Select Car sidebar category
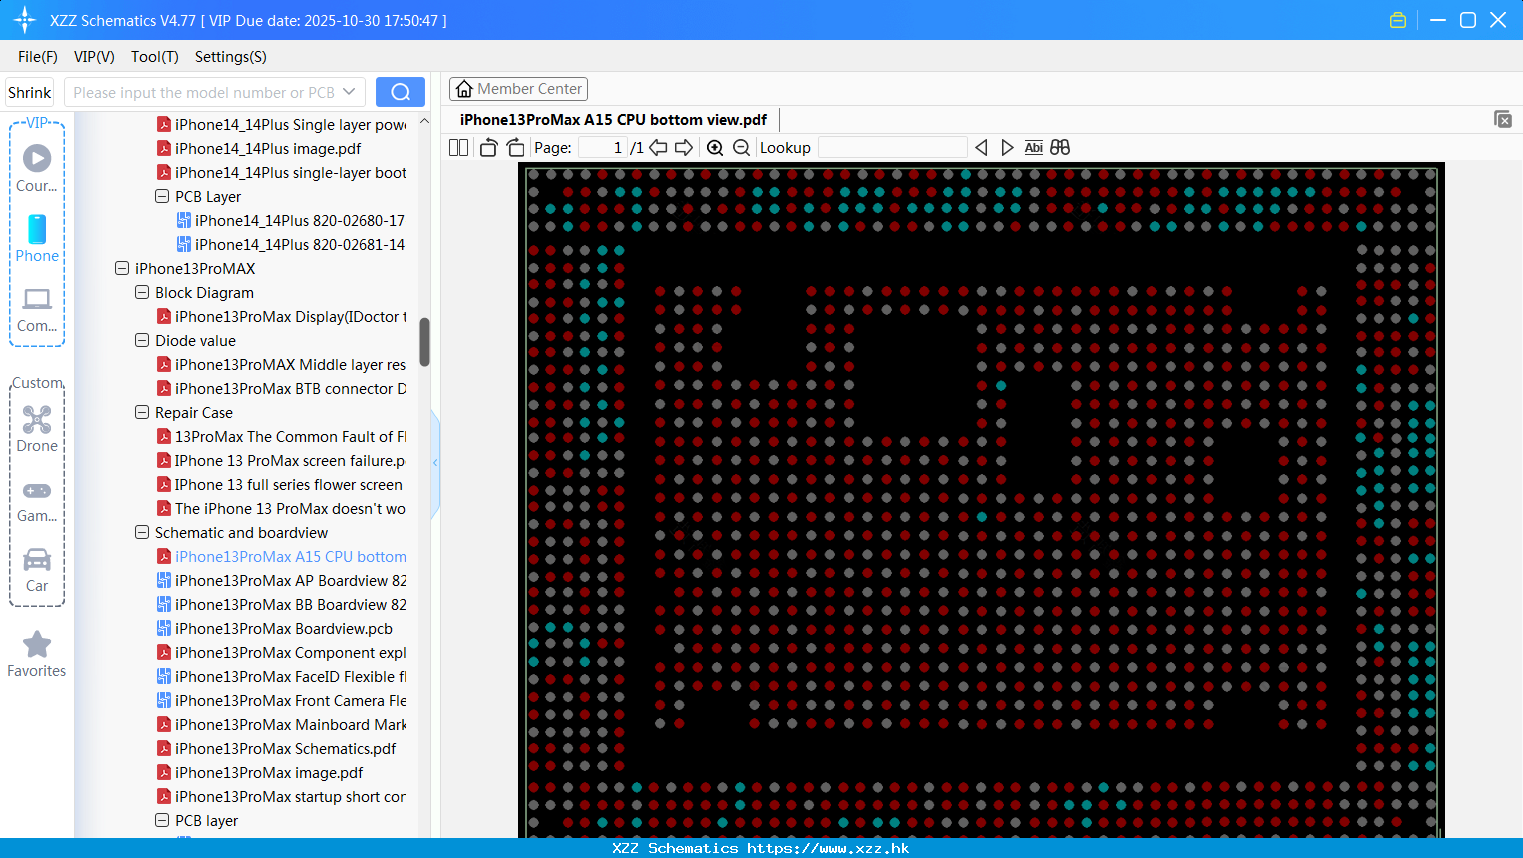The image size is (1523, 858). (37, 570)
